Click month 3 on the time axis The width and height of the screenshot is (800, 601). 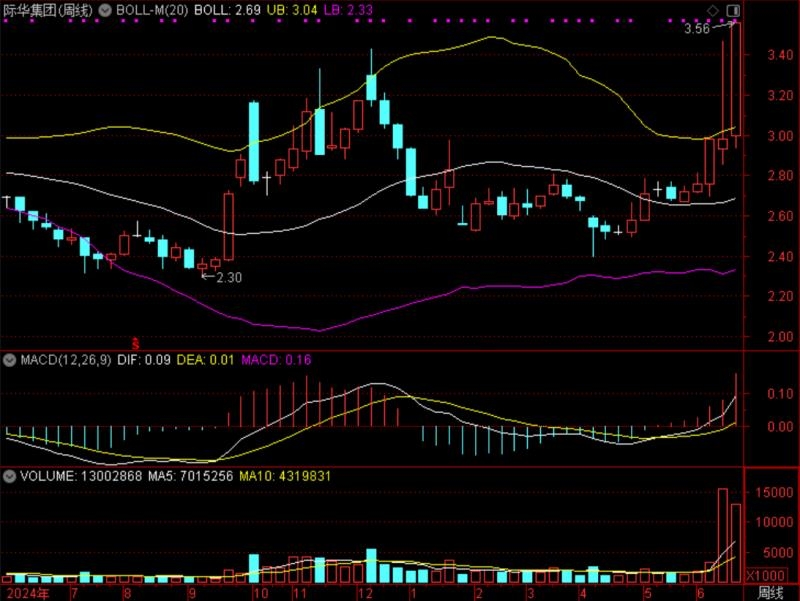pyautogui.click(x=531, y=593)
